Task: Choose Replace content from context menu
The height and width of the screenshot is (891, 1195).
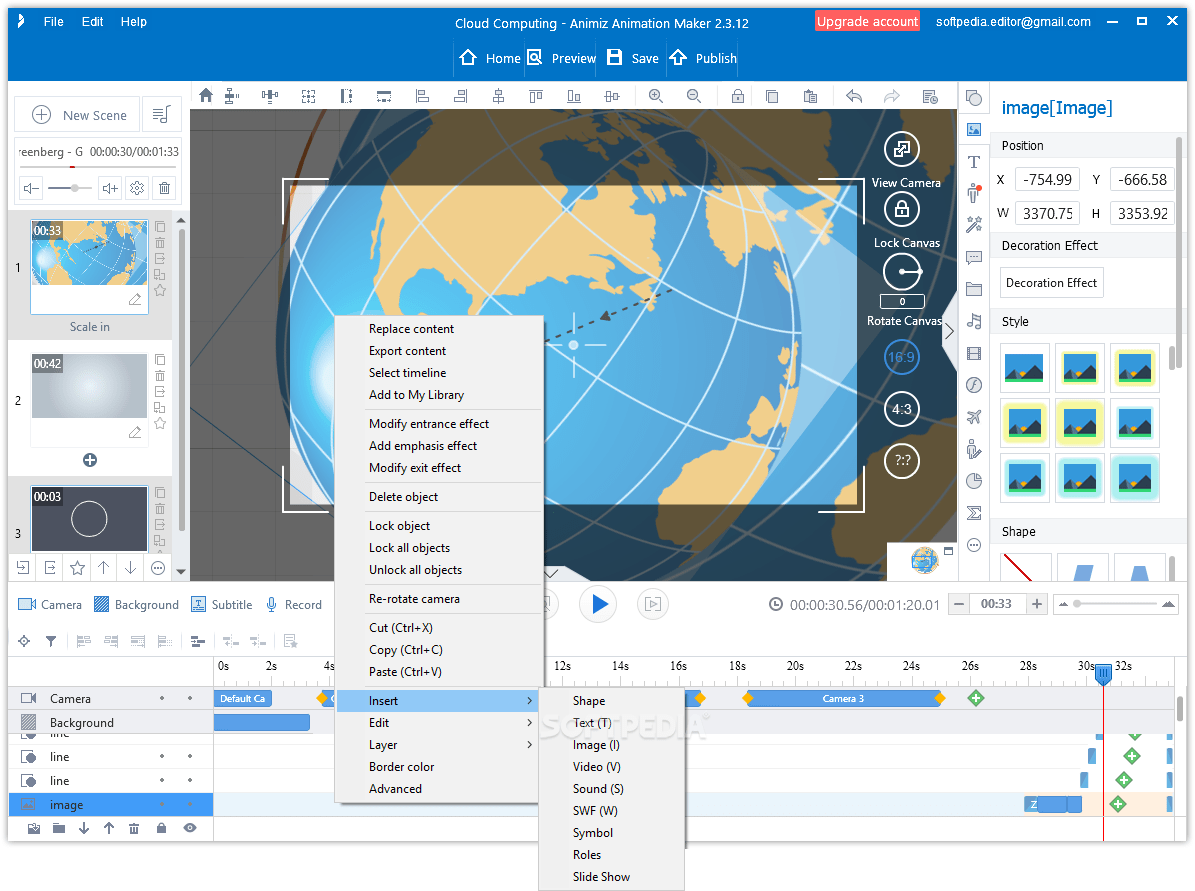Action: [412, 329]
